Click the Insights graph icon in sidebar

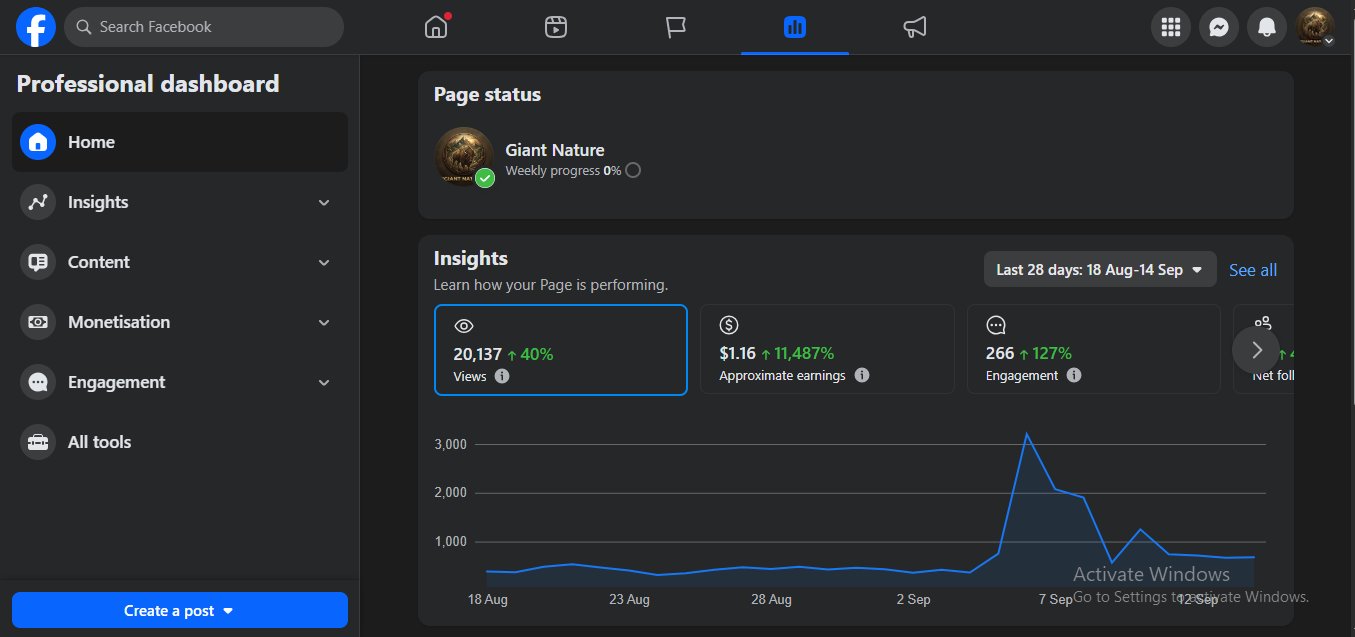[x=38, y=202]
